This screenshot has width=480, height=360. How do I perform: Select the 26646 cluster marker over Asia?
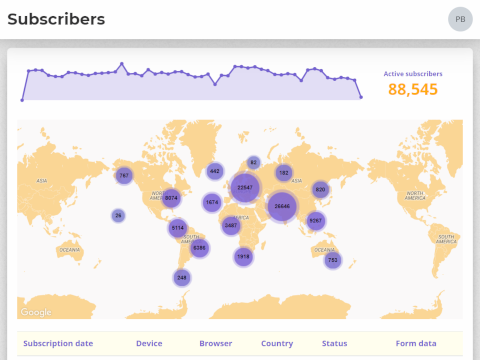pos(282,206)
